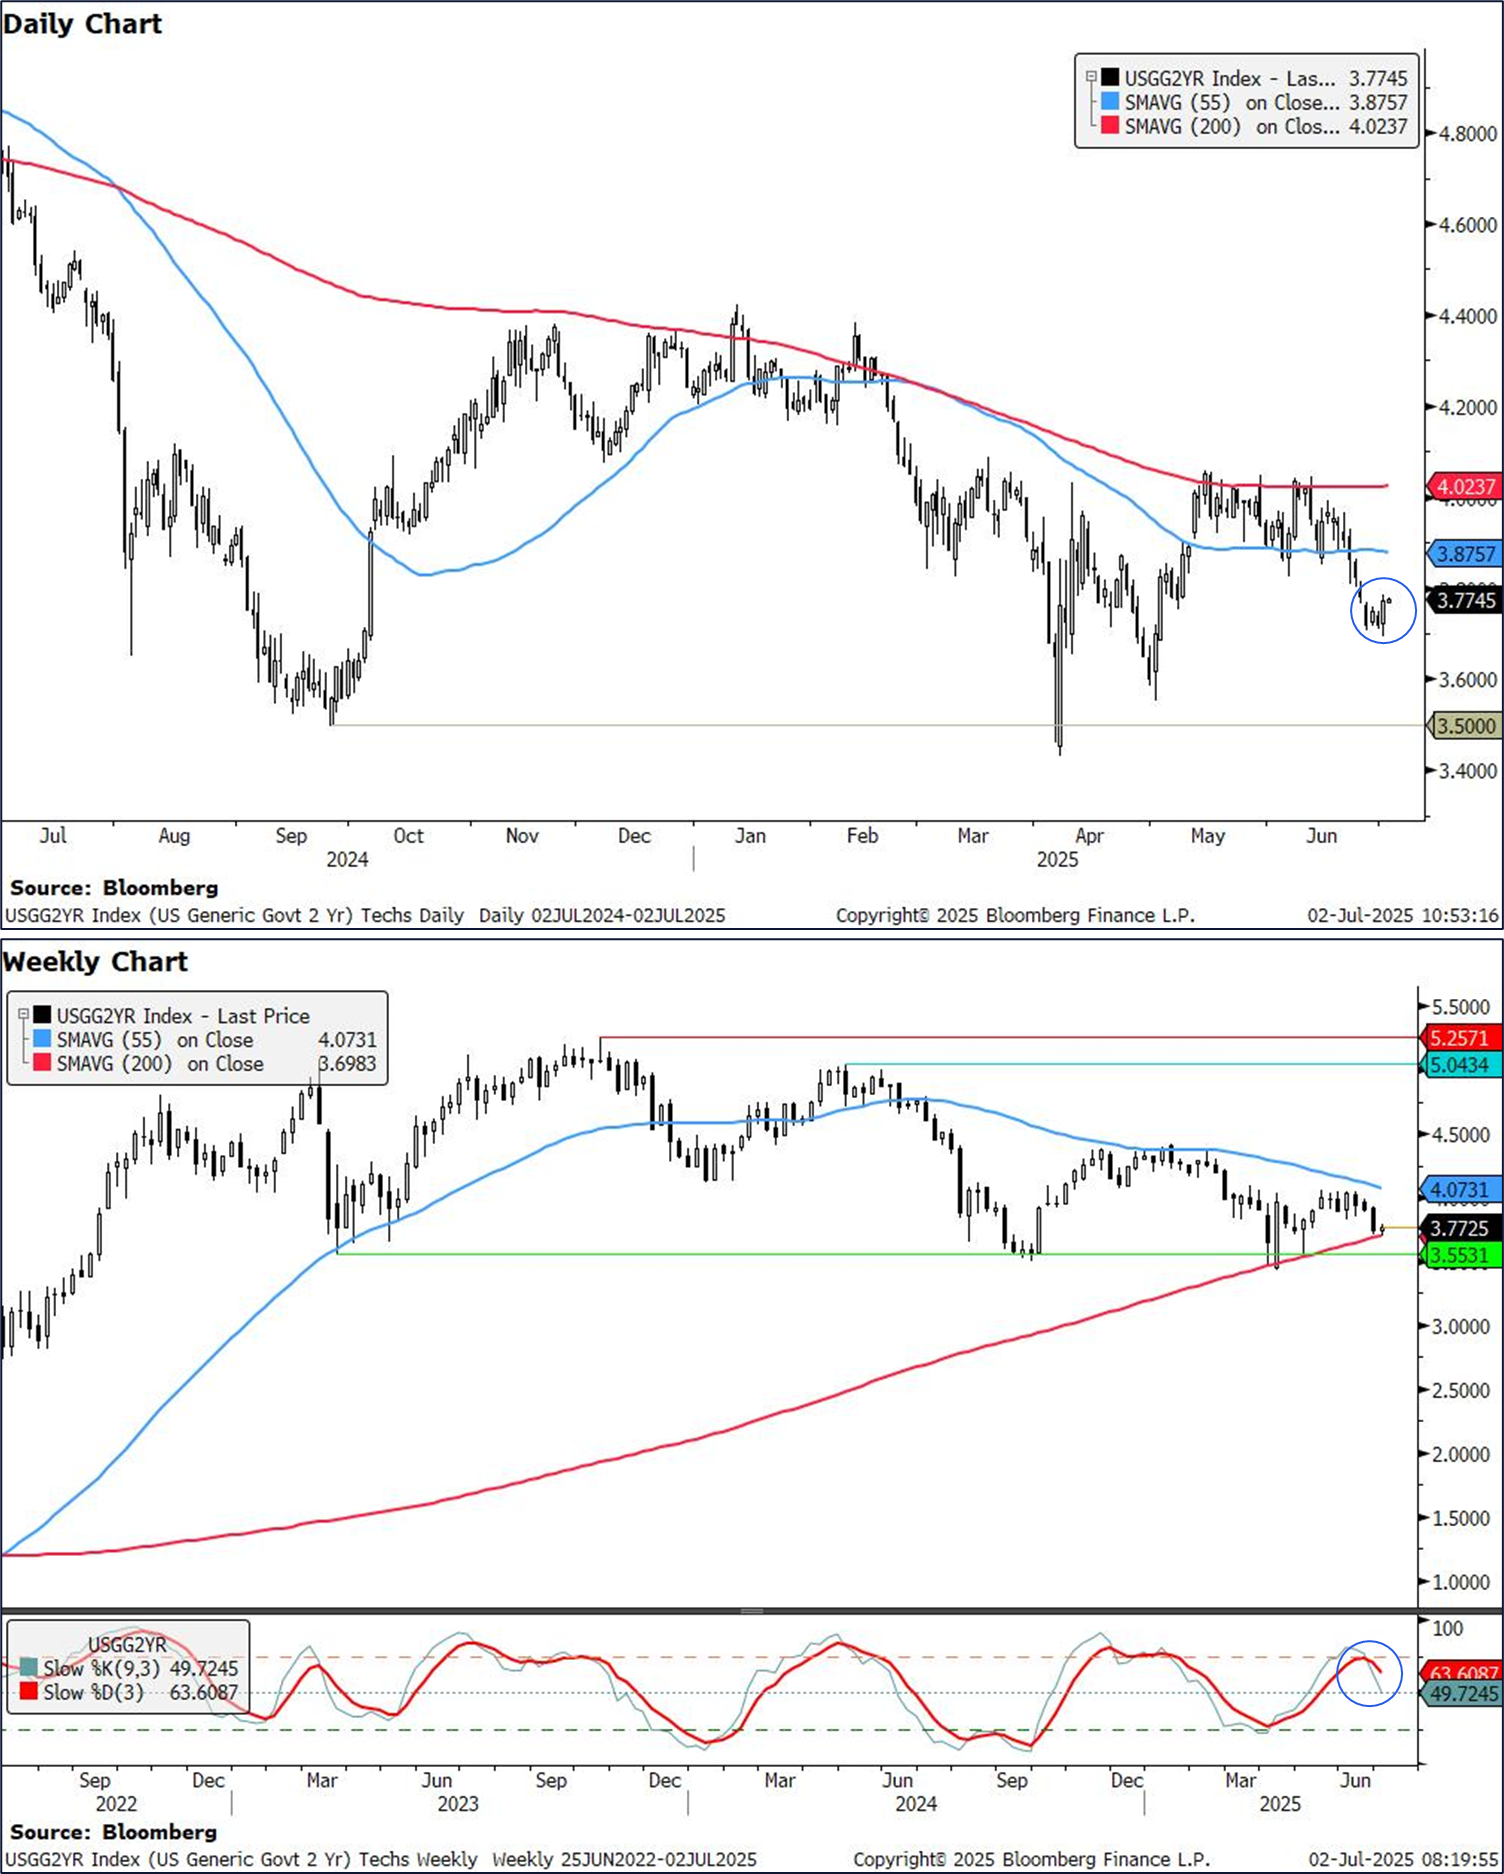Click the 2023 year label on Weekly axis
The image size is (1504, 1874).
(x=458, y=1804)
